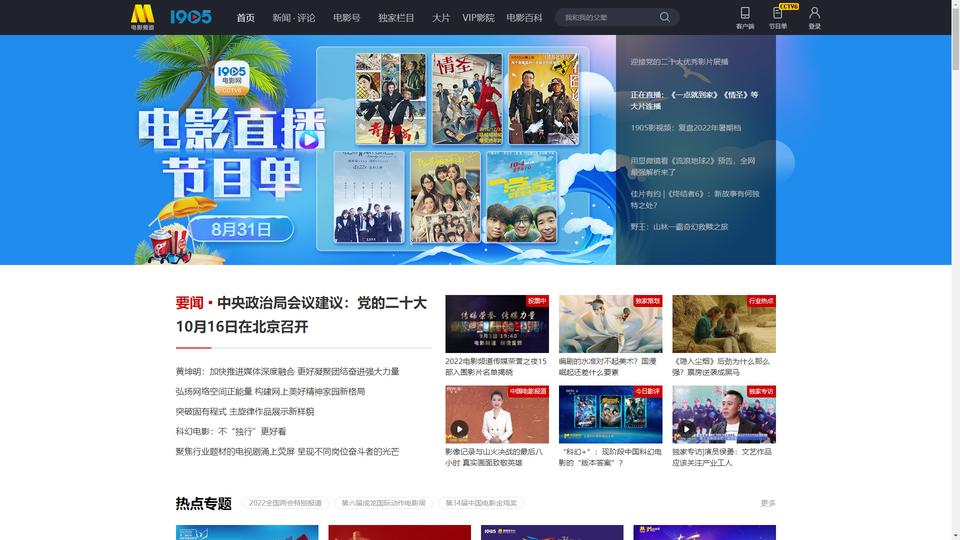Open 突破固有程式 主旋律作品 article
Screen dimensions: 960x540
(245, 412)
